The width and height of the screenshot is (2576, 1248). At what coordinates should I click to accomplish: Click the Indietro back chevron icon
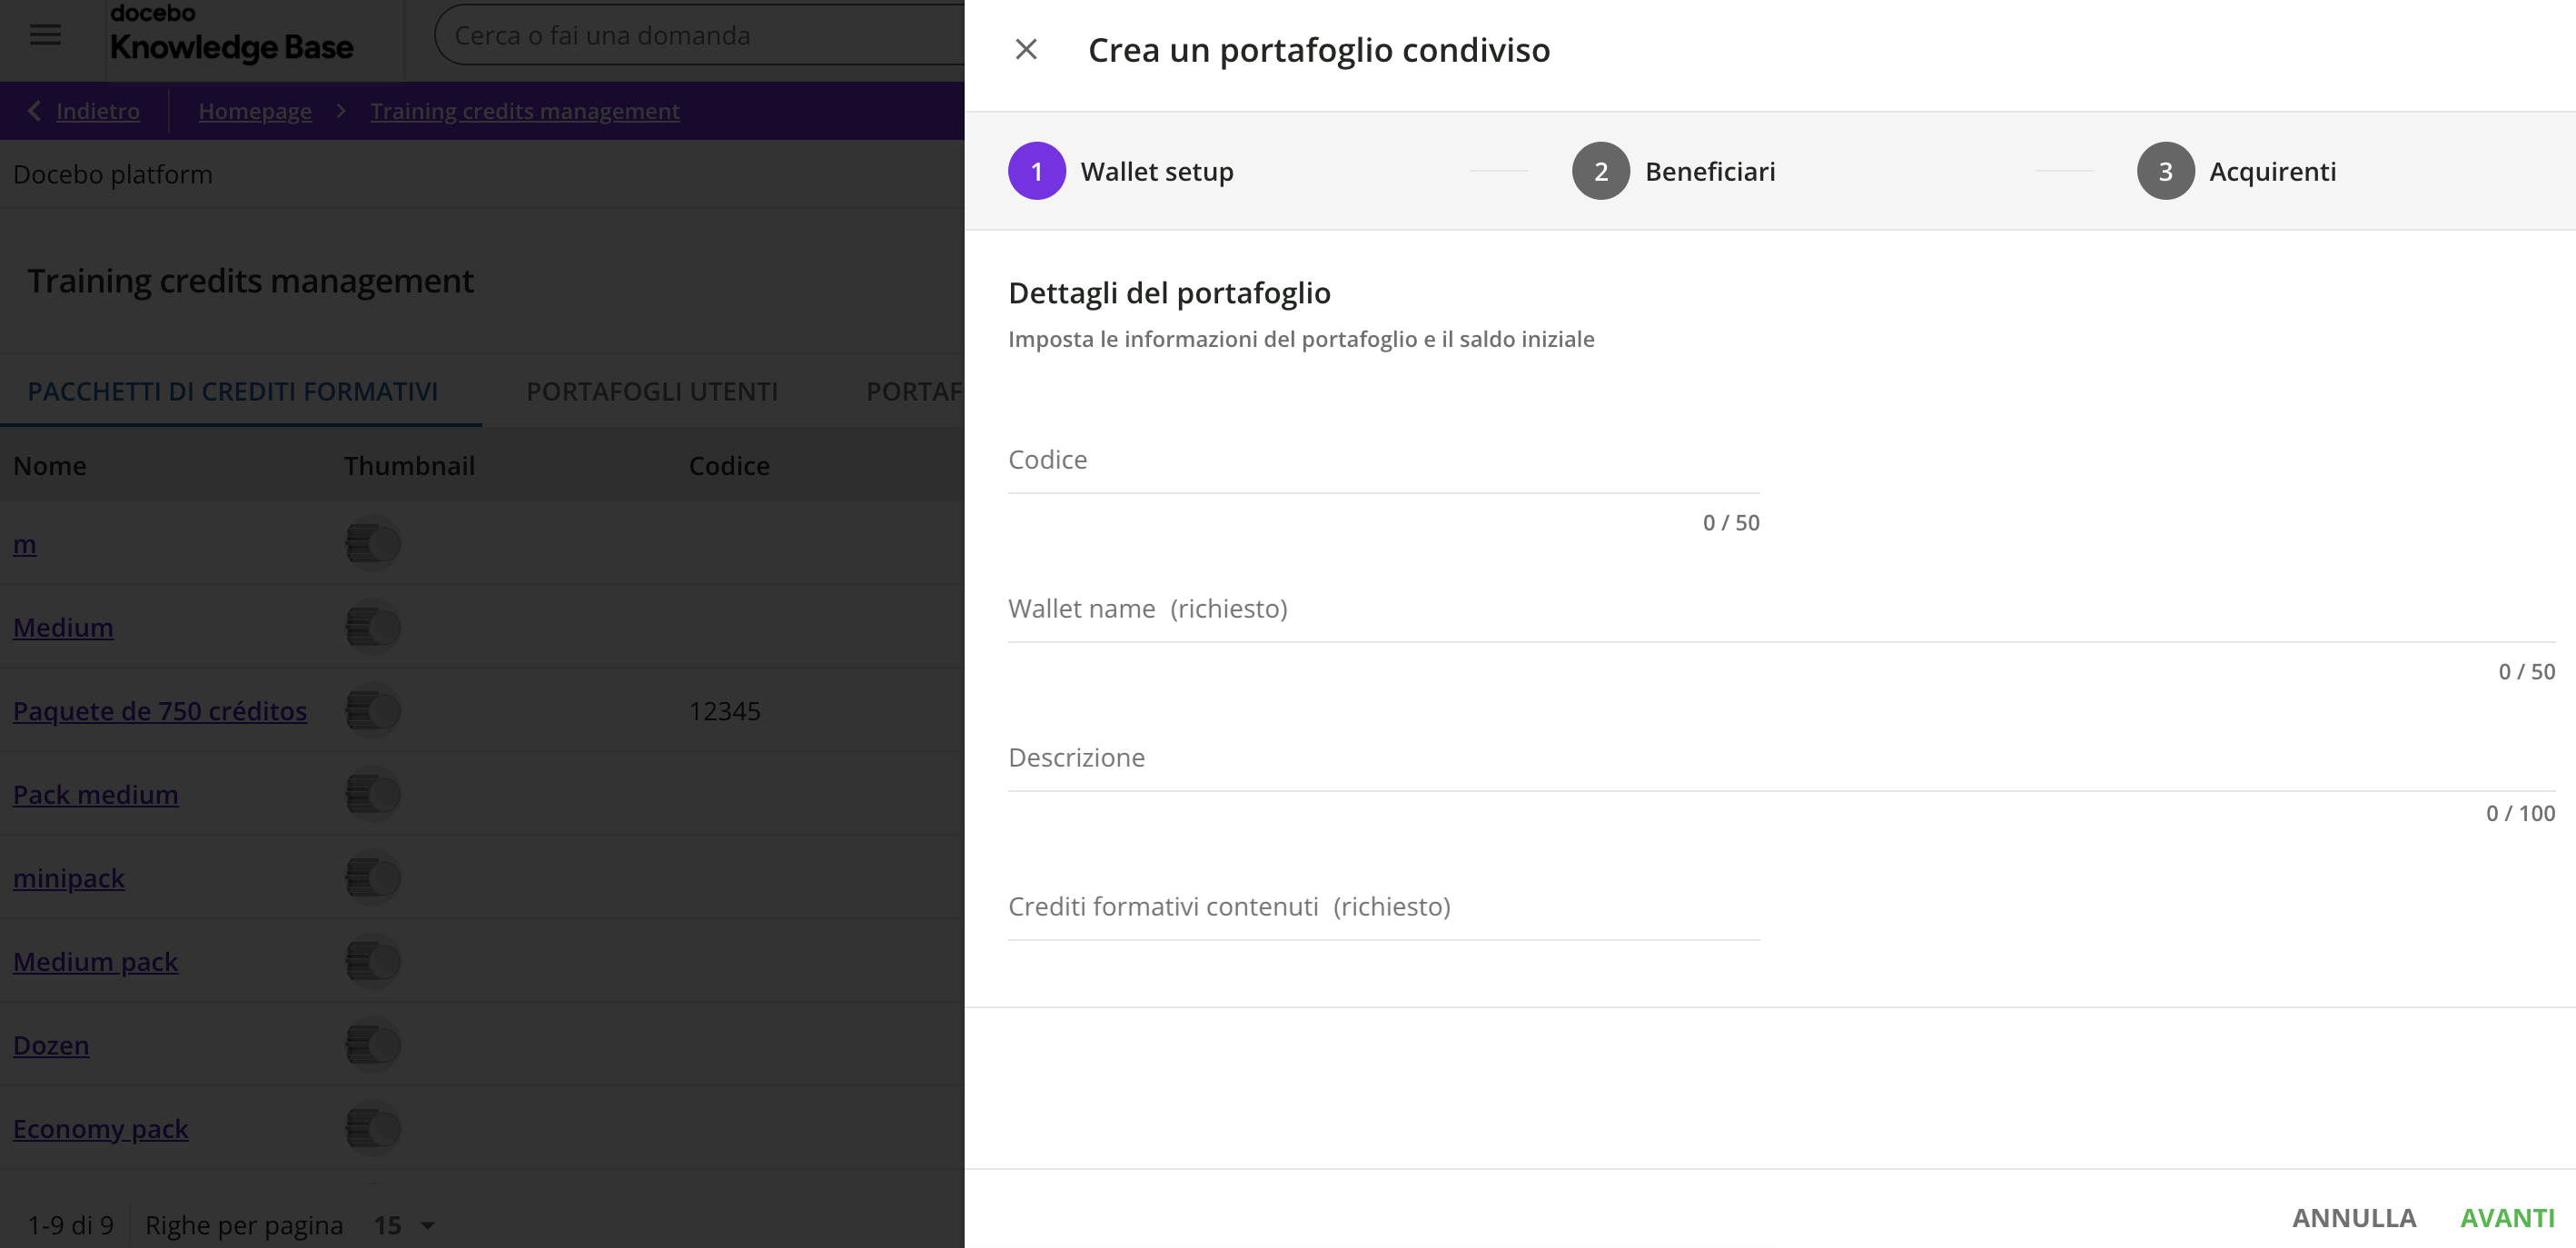[x=34, y=111]
